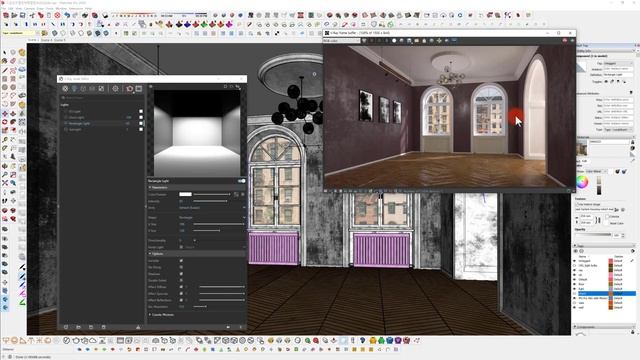
Task: Click the white circle icon in the frame buffer toolbar
Action: coord(394,41)
